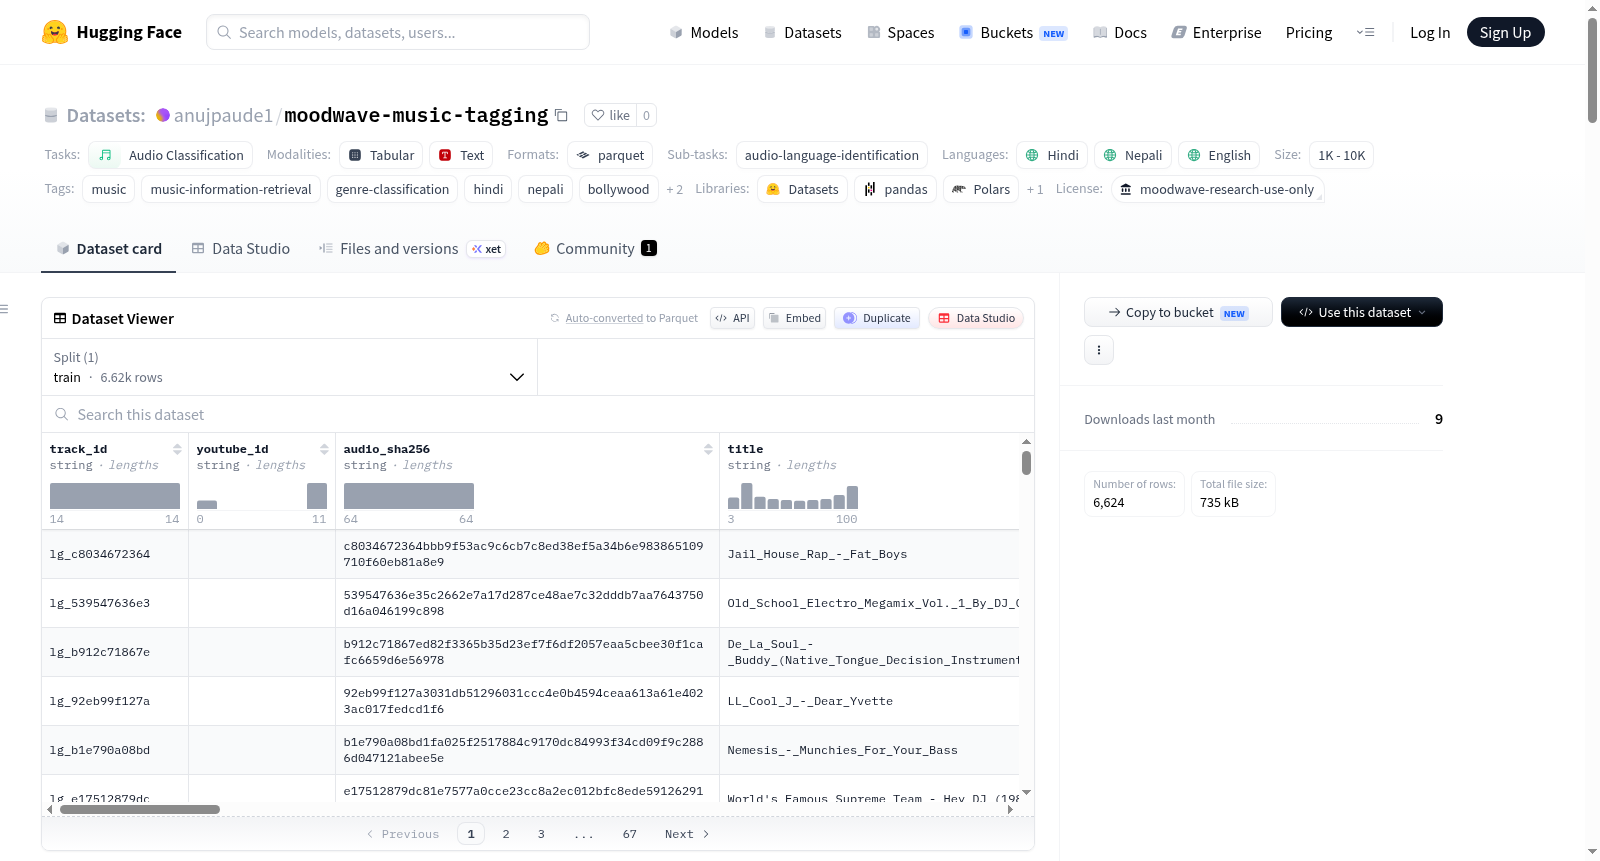
Task: Open Data Studio from viewer header
Action: [x=976, y=318]
